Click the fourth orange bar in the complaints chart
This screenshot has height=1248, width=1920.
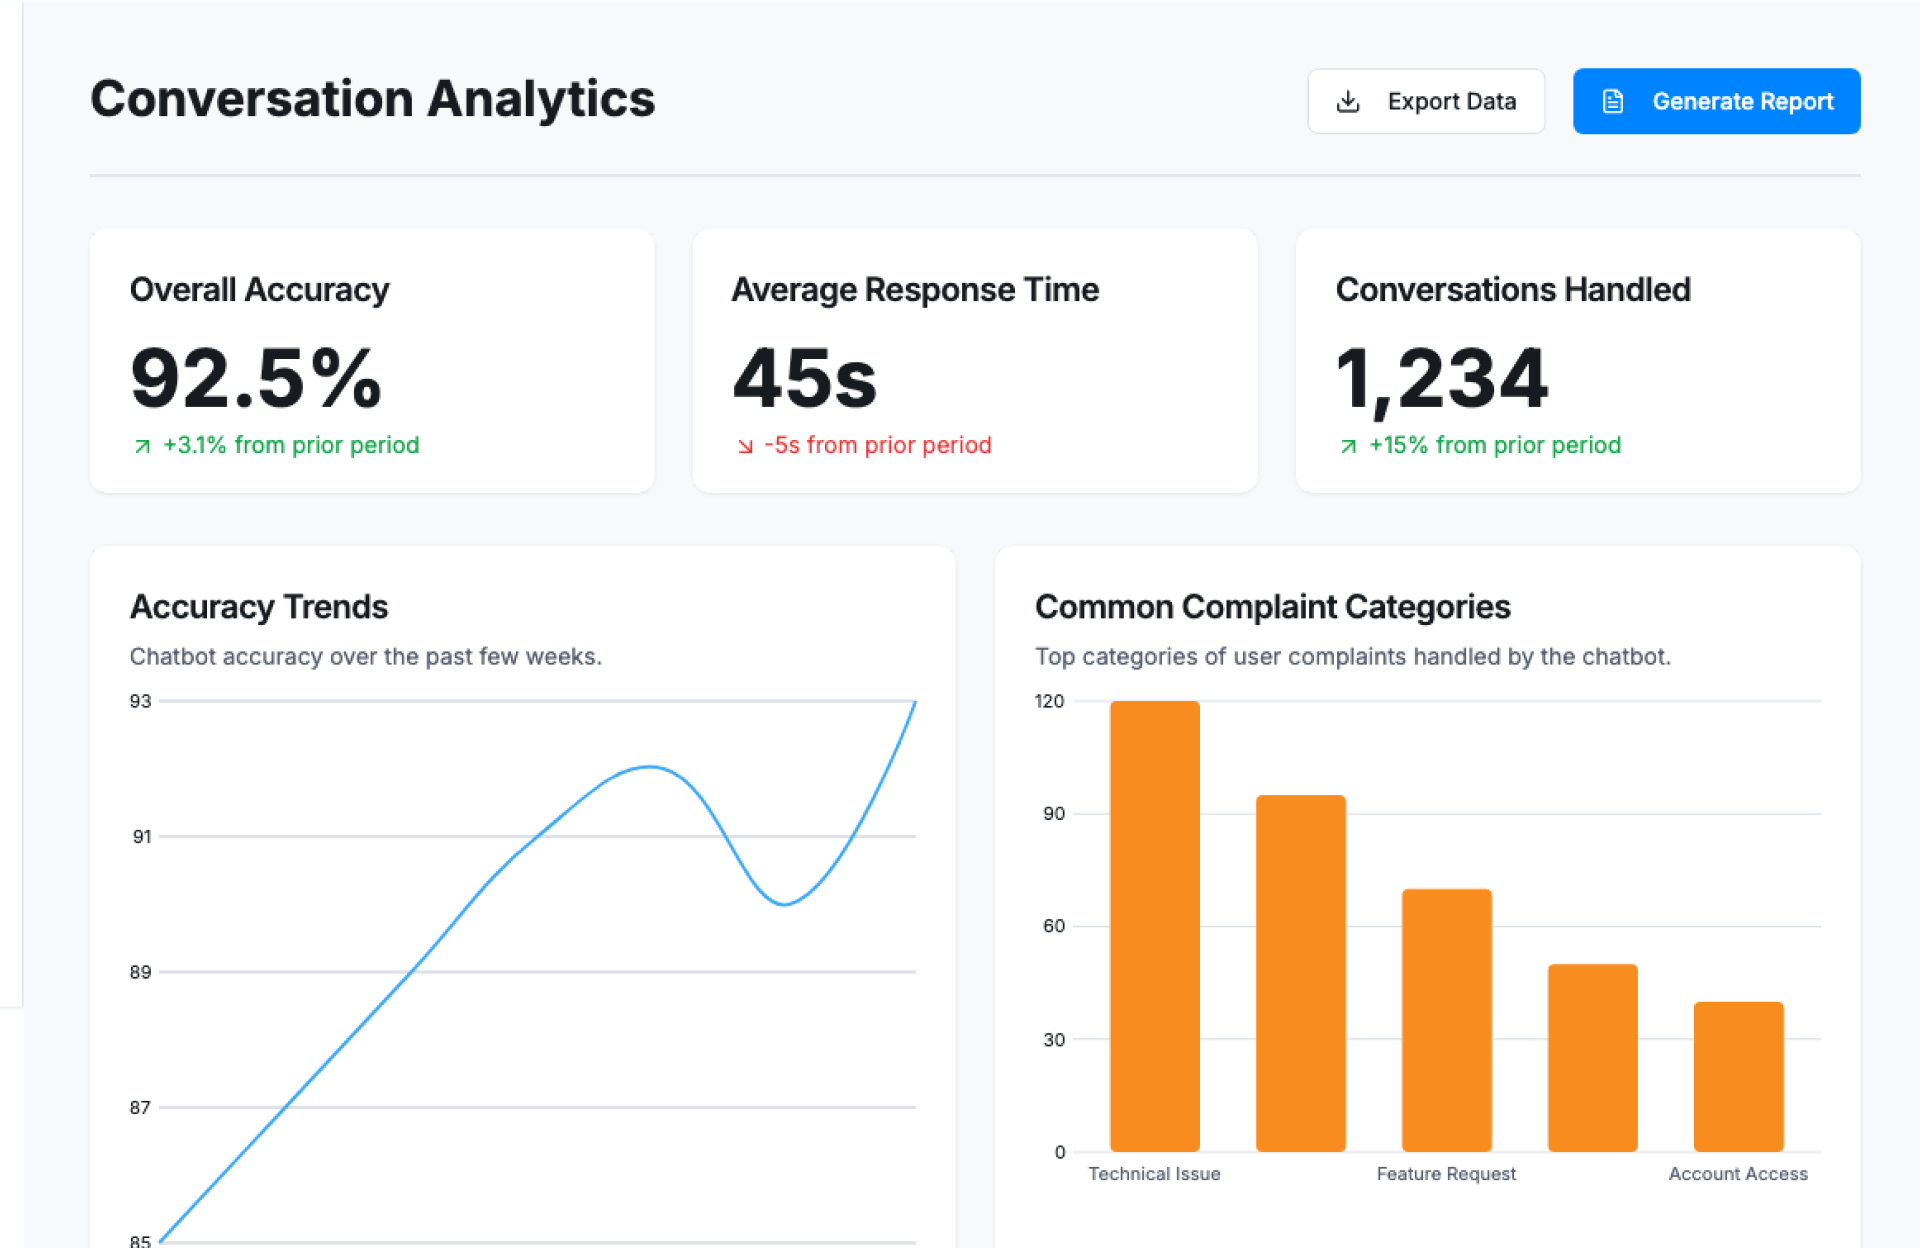coord(1592,1058)
